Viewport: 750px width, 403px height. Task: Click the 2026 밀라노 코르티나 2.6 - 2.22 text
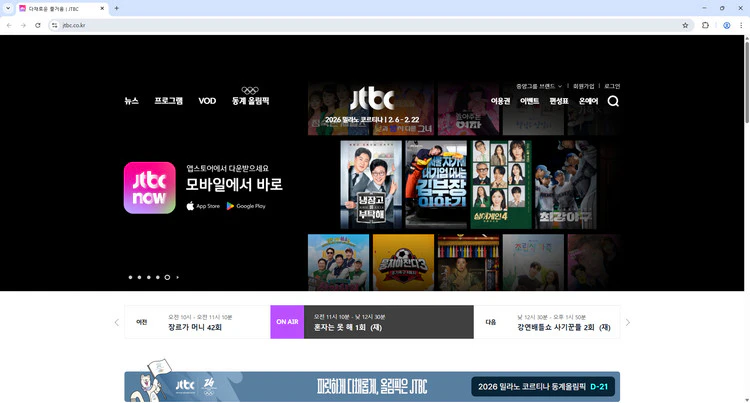pyautogui.click(x=372, y=120)
